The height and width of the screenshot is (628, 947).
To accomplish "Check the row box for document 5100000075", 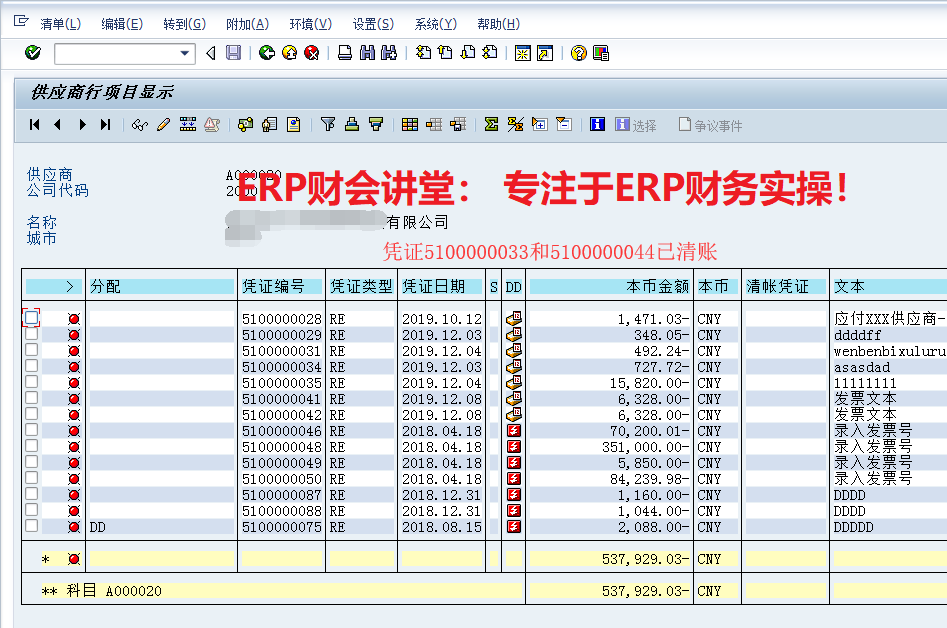I will (x=32, y=526).
